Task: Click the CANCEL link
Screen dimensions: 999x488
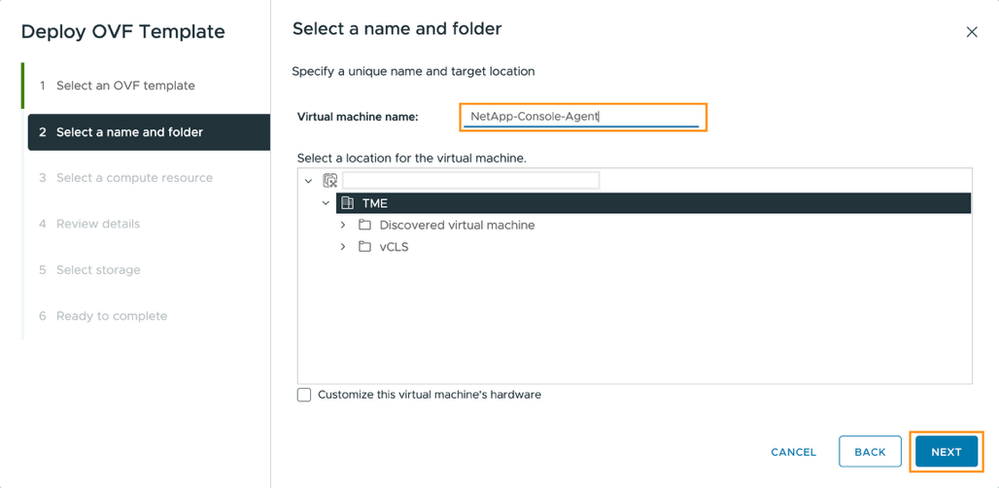Action: tap(793, 452)
